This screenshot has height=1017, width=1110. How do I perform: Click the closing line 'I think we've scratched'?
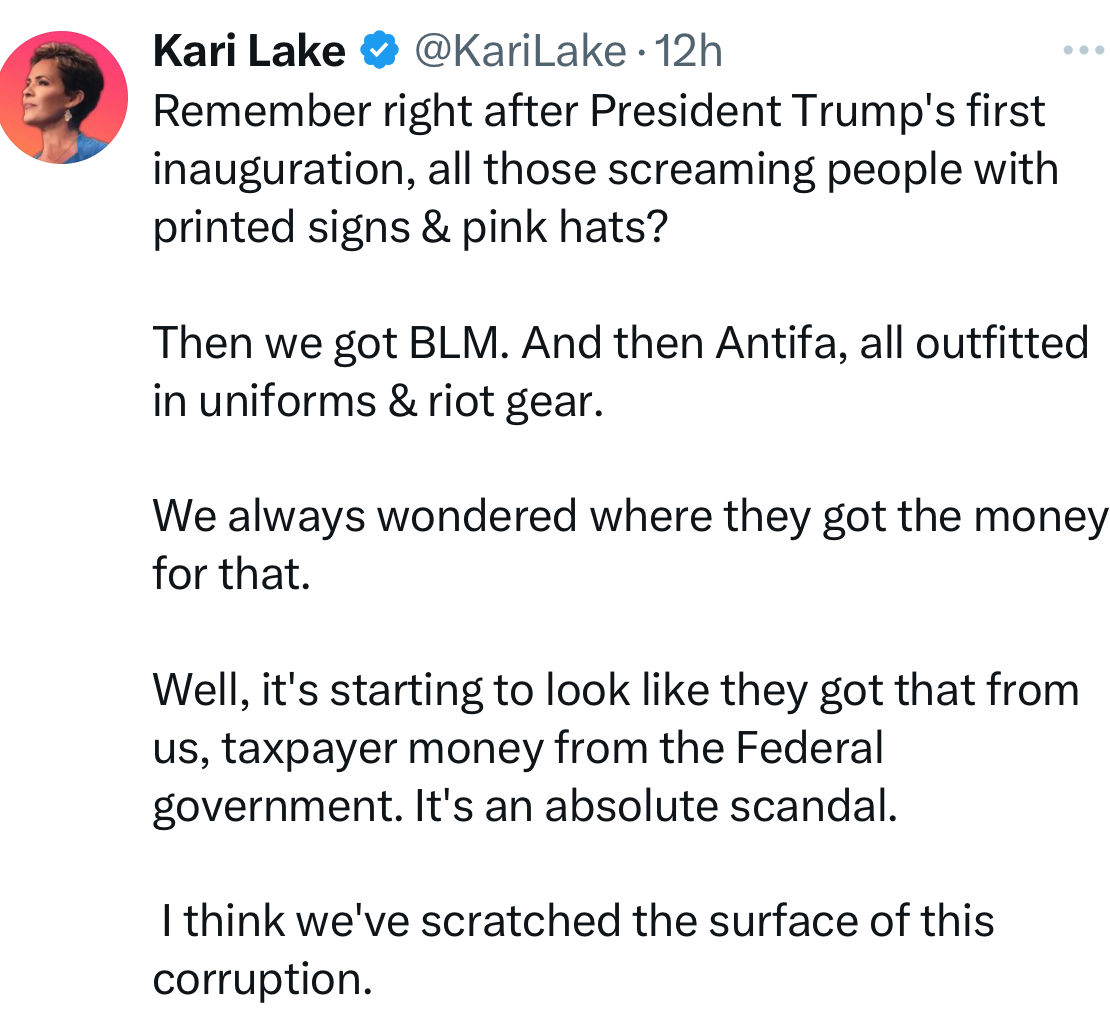coord(575,950)
